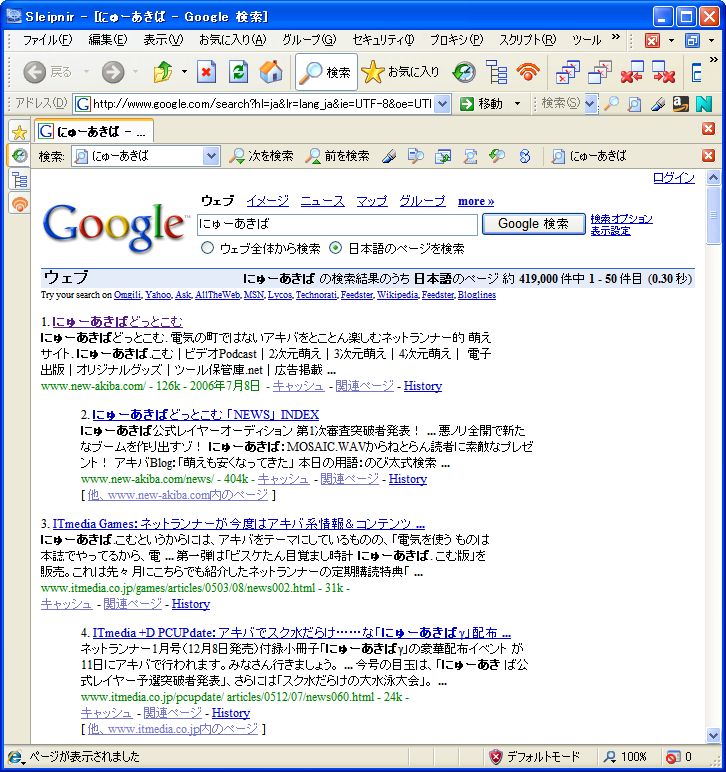Expand the toolbar overflow chevron
This screenshot has height=772, width=726.
click(x=713, y=60)
